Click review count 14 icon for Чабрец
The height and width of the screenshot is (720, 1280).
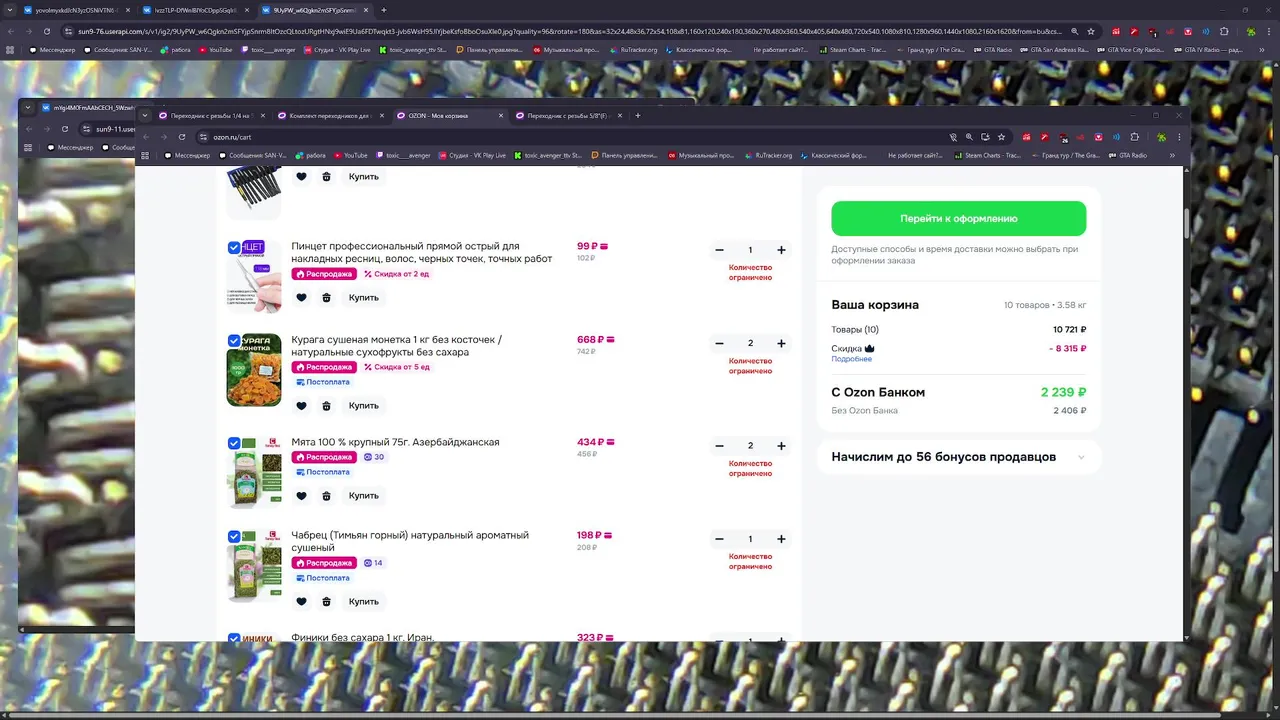374,563
